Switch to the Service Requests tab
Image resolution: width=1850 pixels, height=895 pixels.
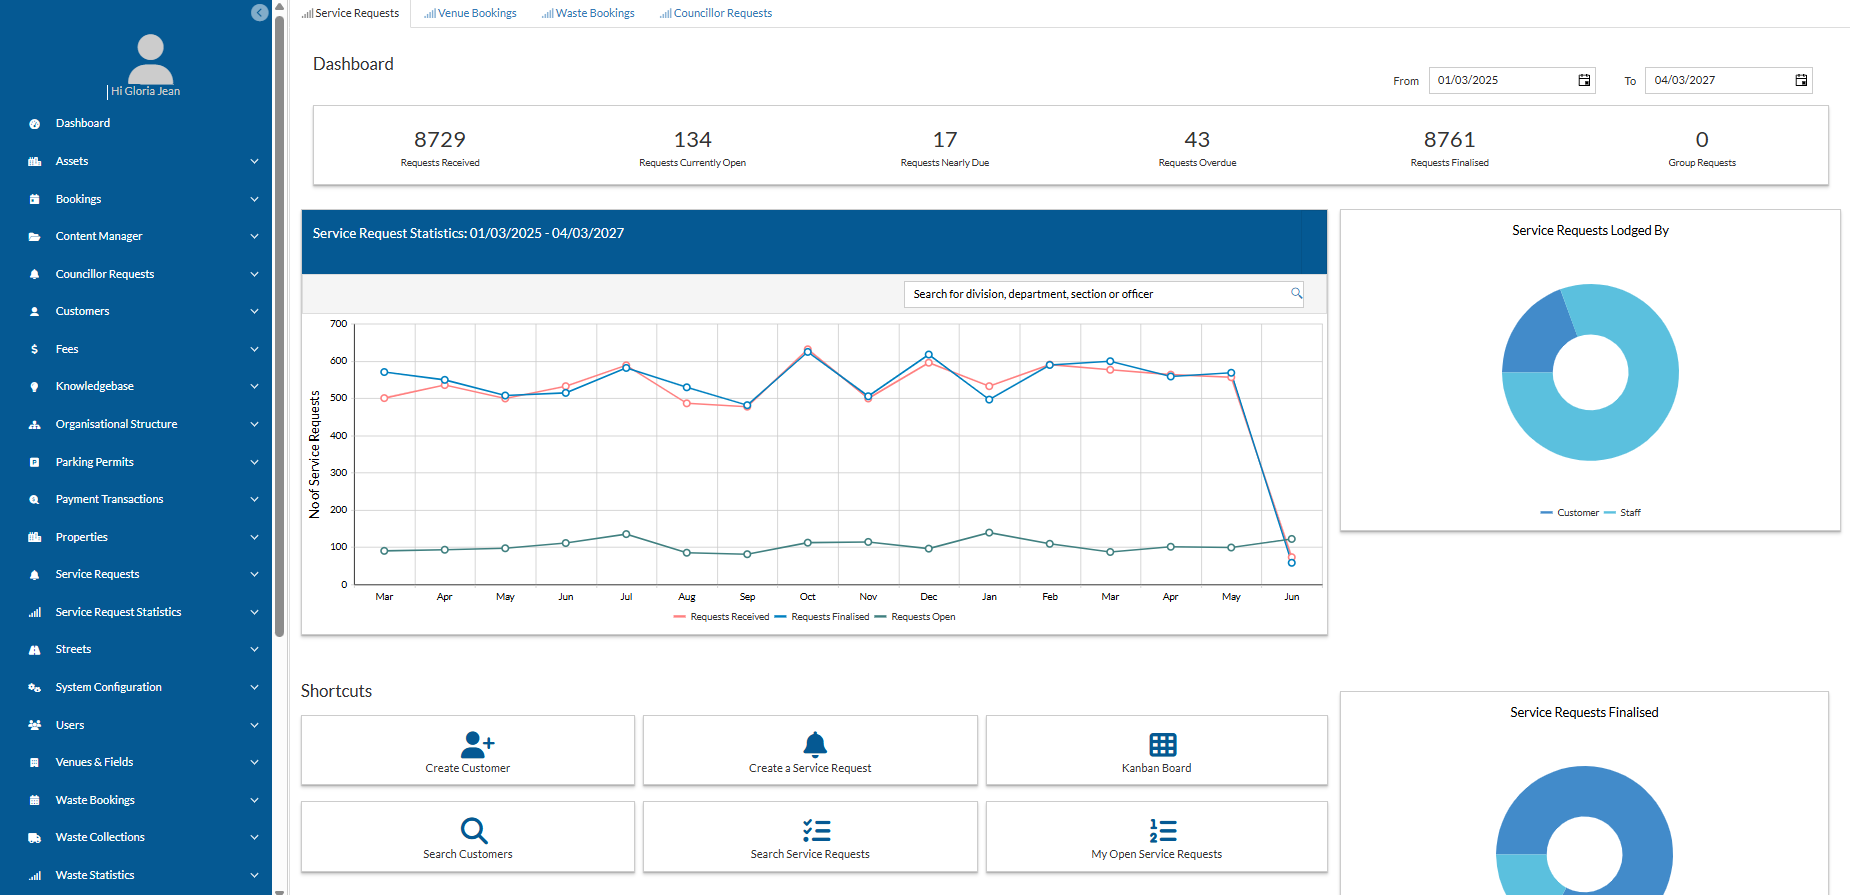click(x=351, y=13)
